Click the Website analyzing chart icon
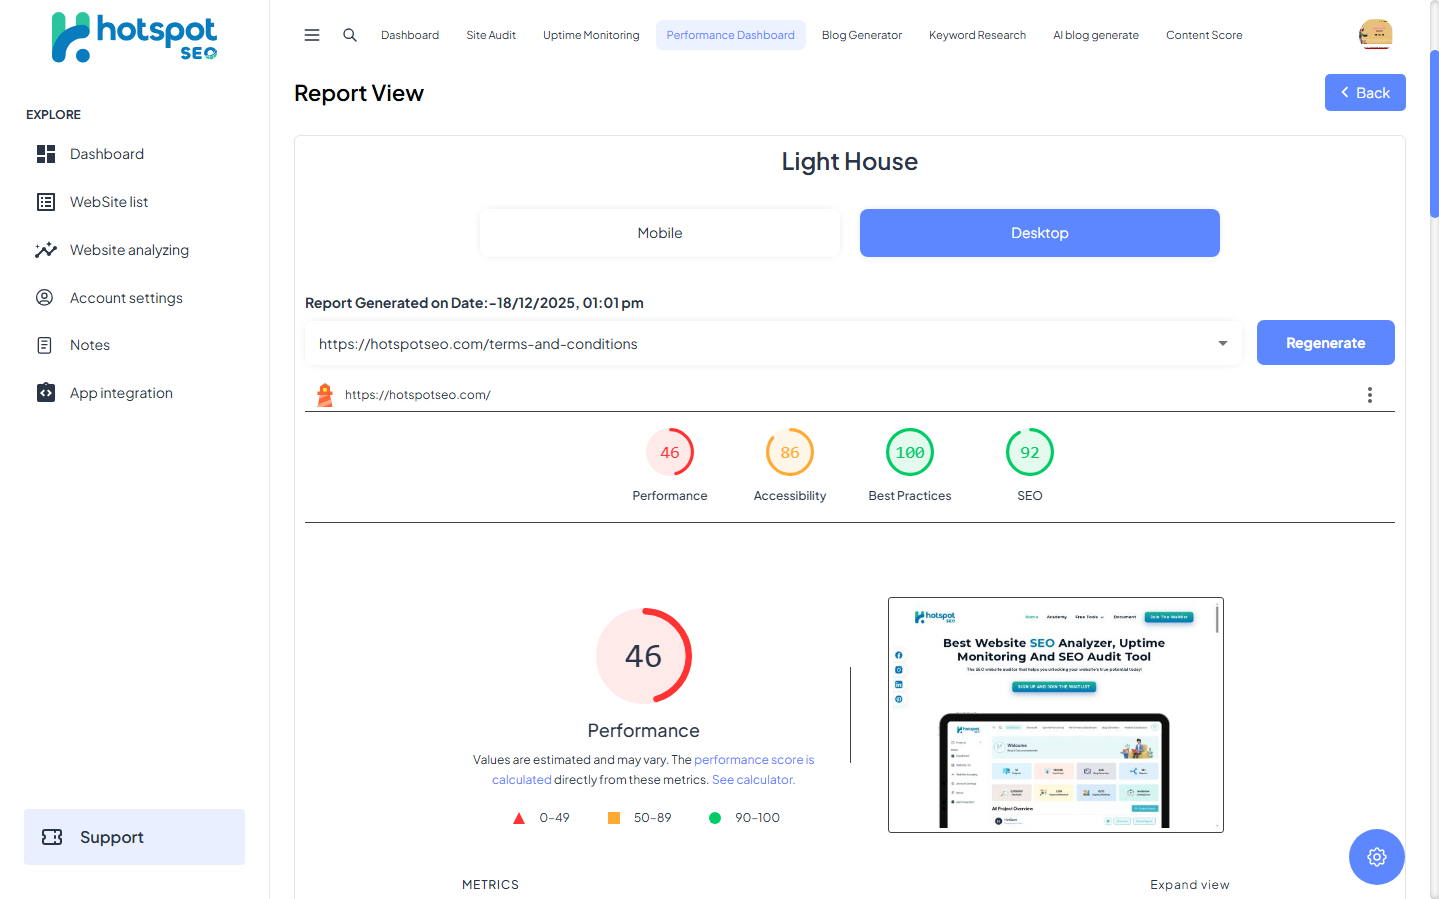 point(46,250)
